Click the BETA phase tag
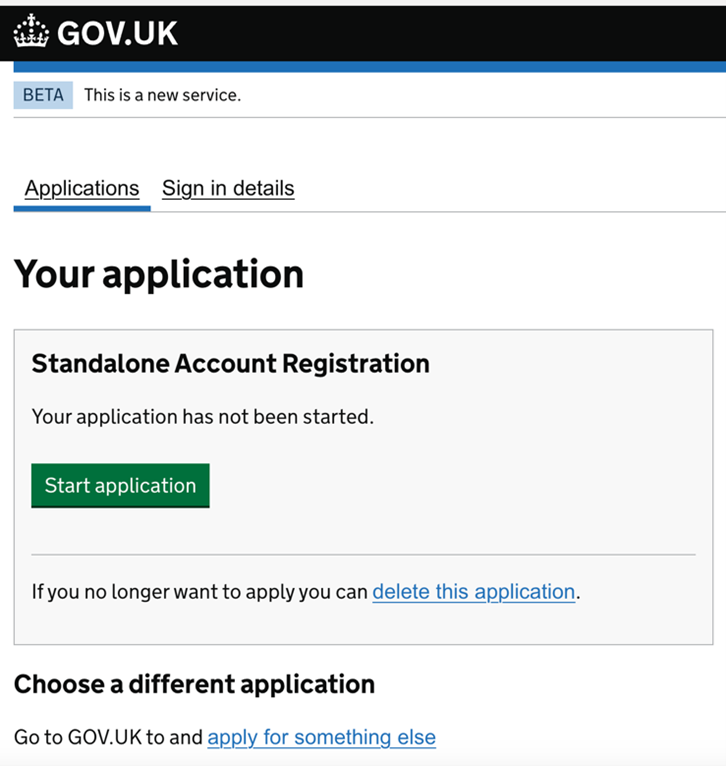The image size is (726, 766). 43,95
